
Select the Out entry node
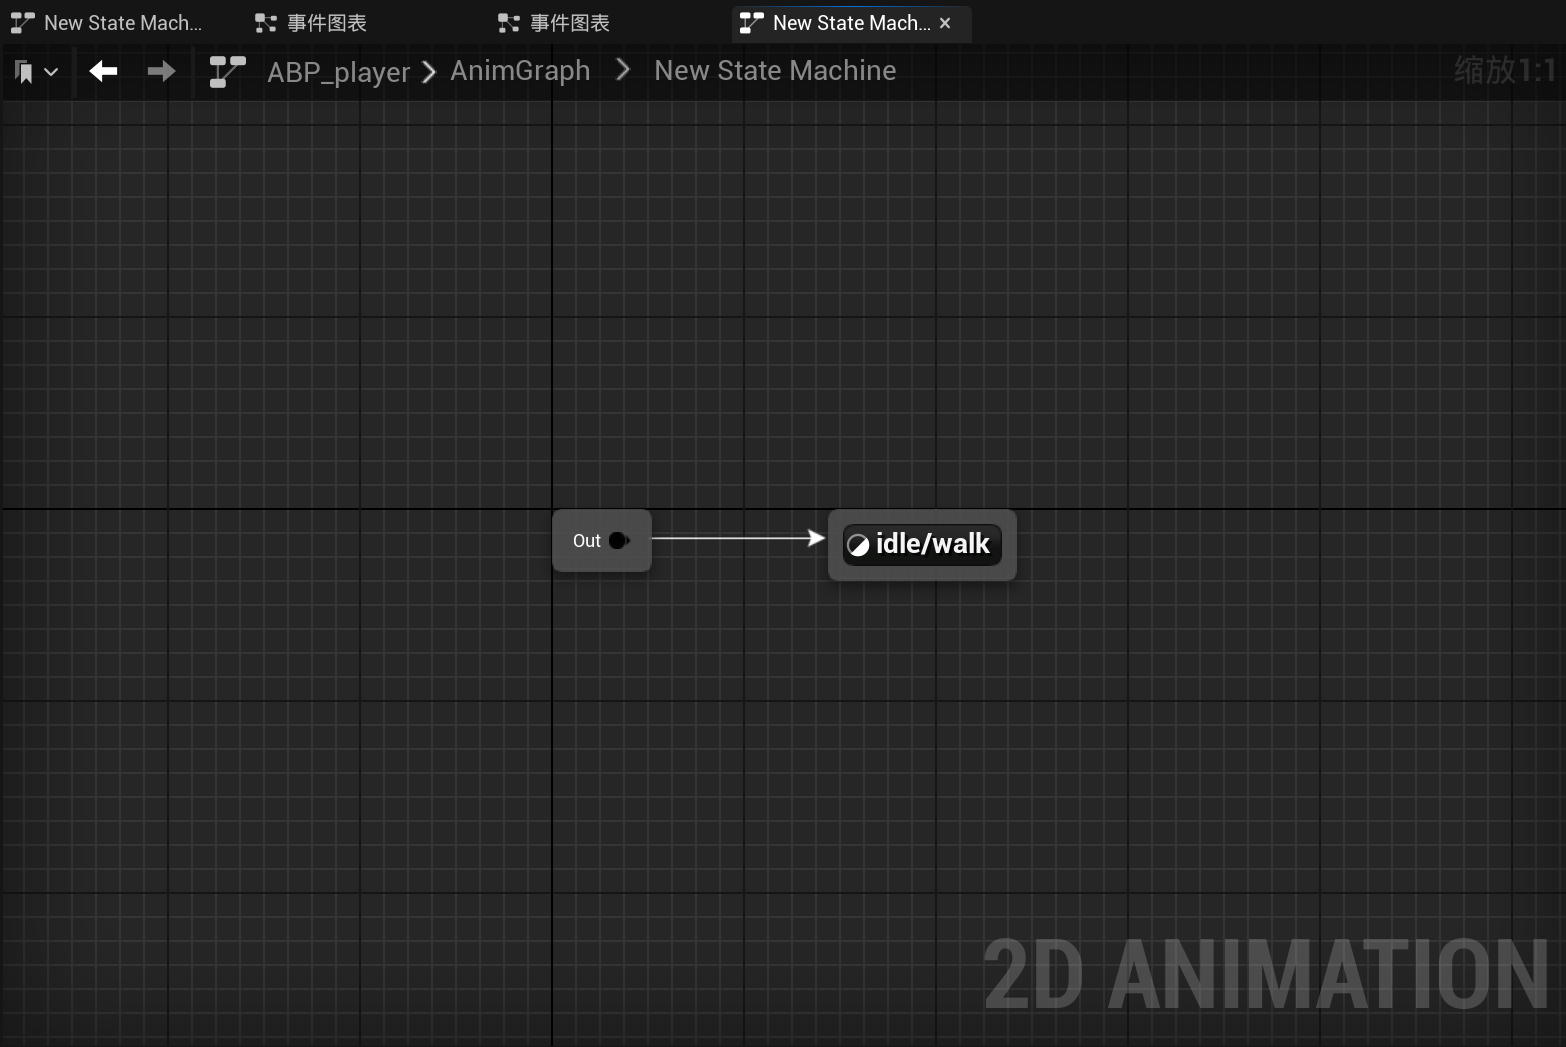pos(602,541)
